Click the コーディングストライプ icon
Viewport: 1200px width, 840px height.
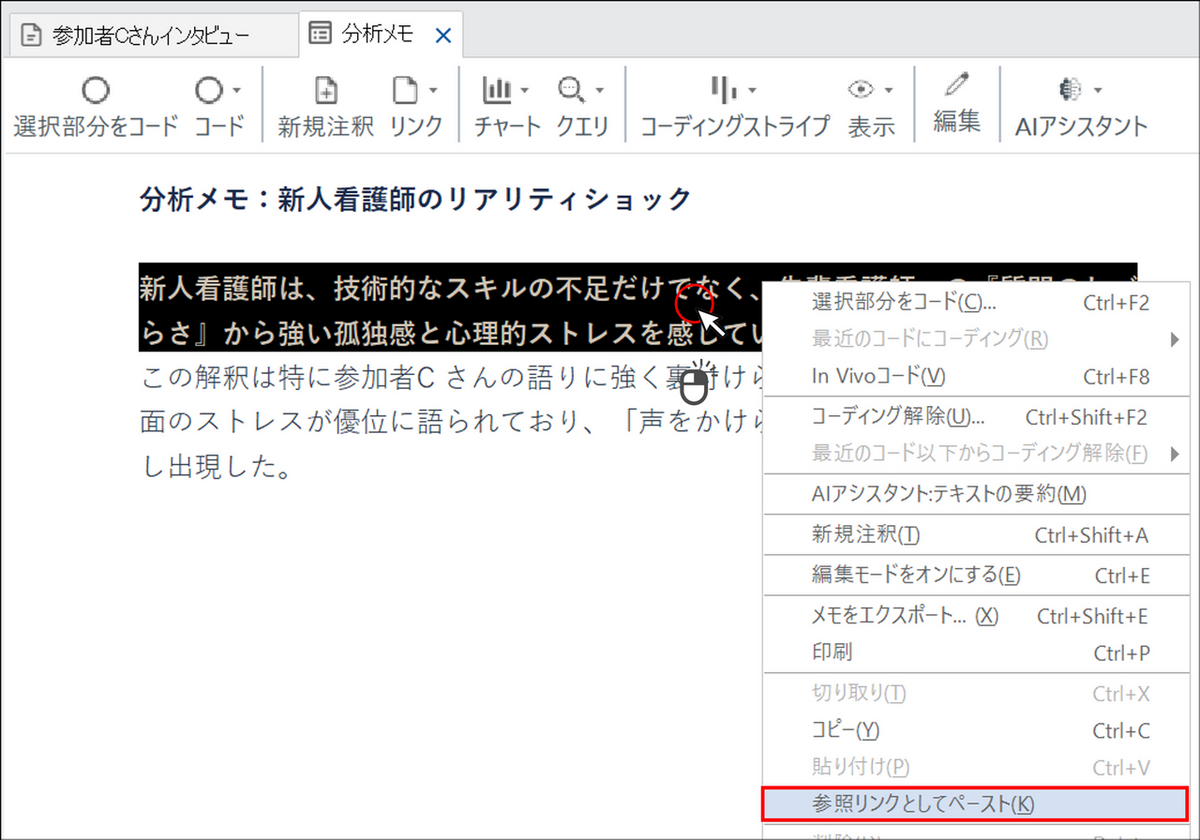click(723, 91)
